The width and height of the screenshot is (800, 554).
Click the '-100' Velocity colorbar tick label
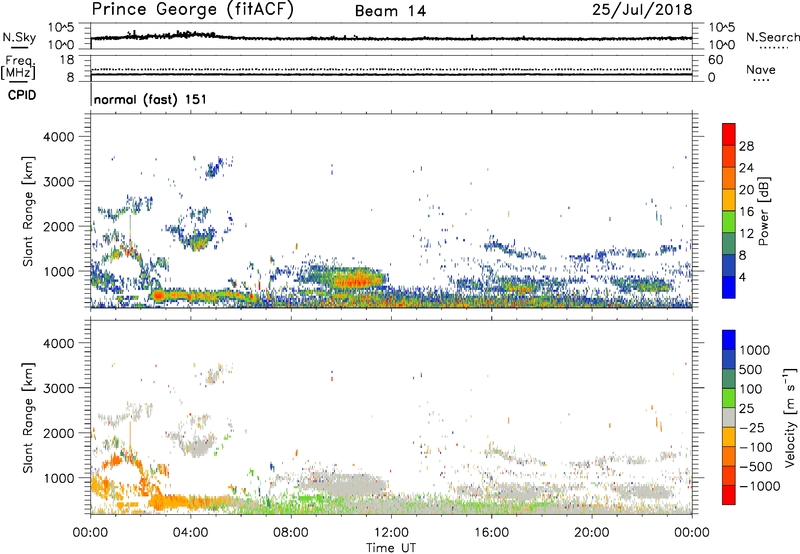pyautogui.click(x=756, y=447)
